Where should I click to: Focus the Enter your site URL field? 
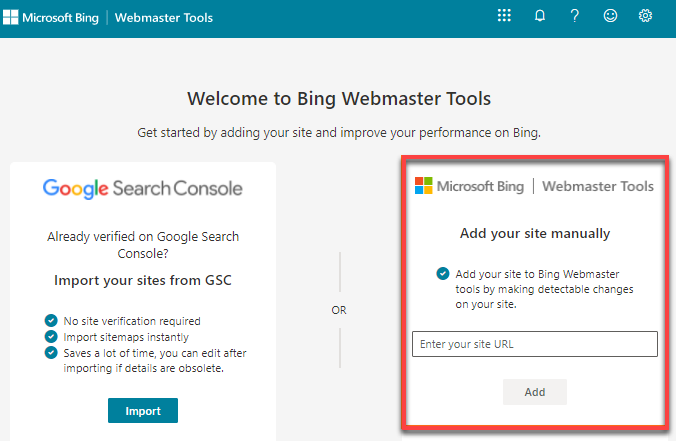(535, 344)
